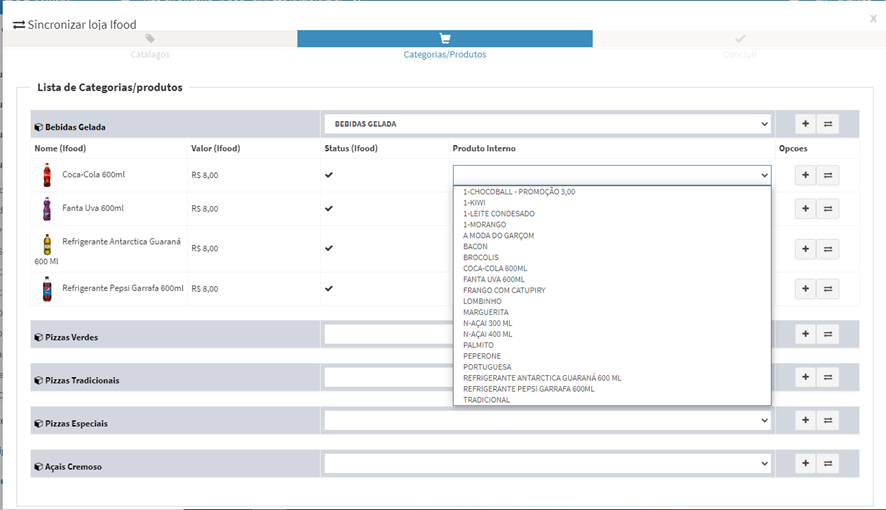Image resolution: width=886 pixels, height=510 pixels.
Task: Go to the Catalagos step tab
Action: tap(150, 46)
